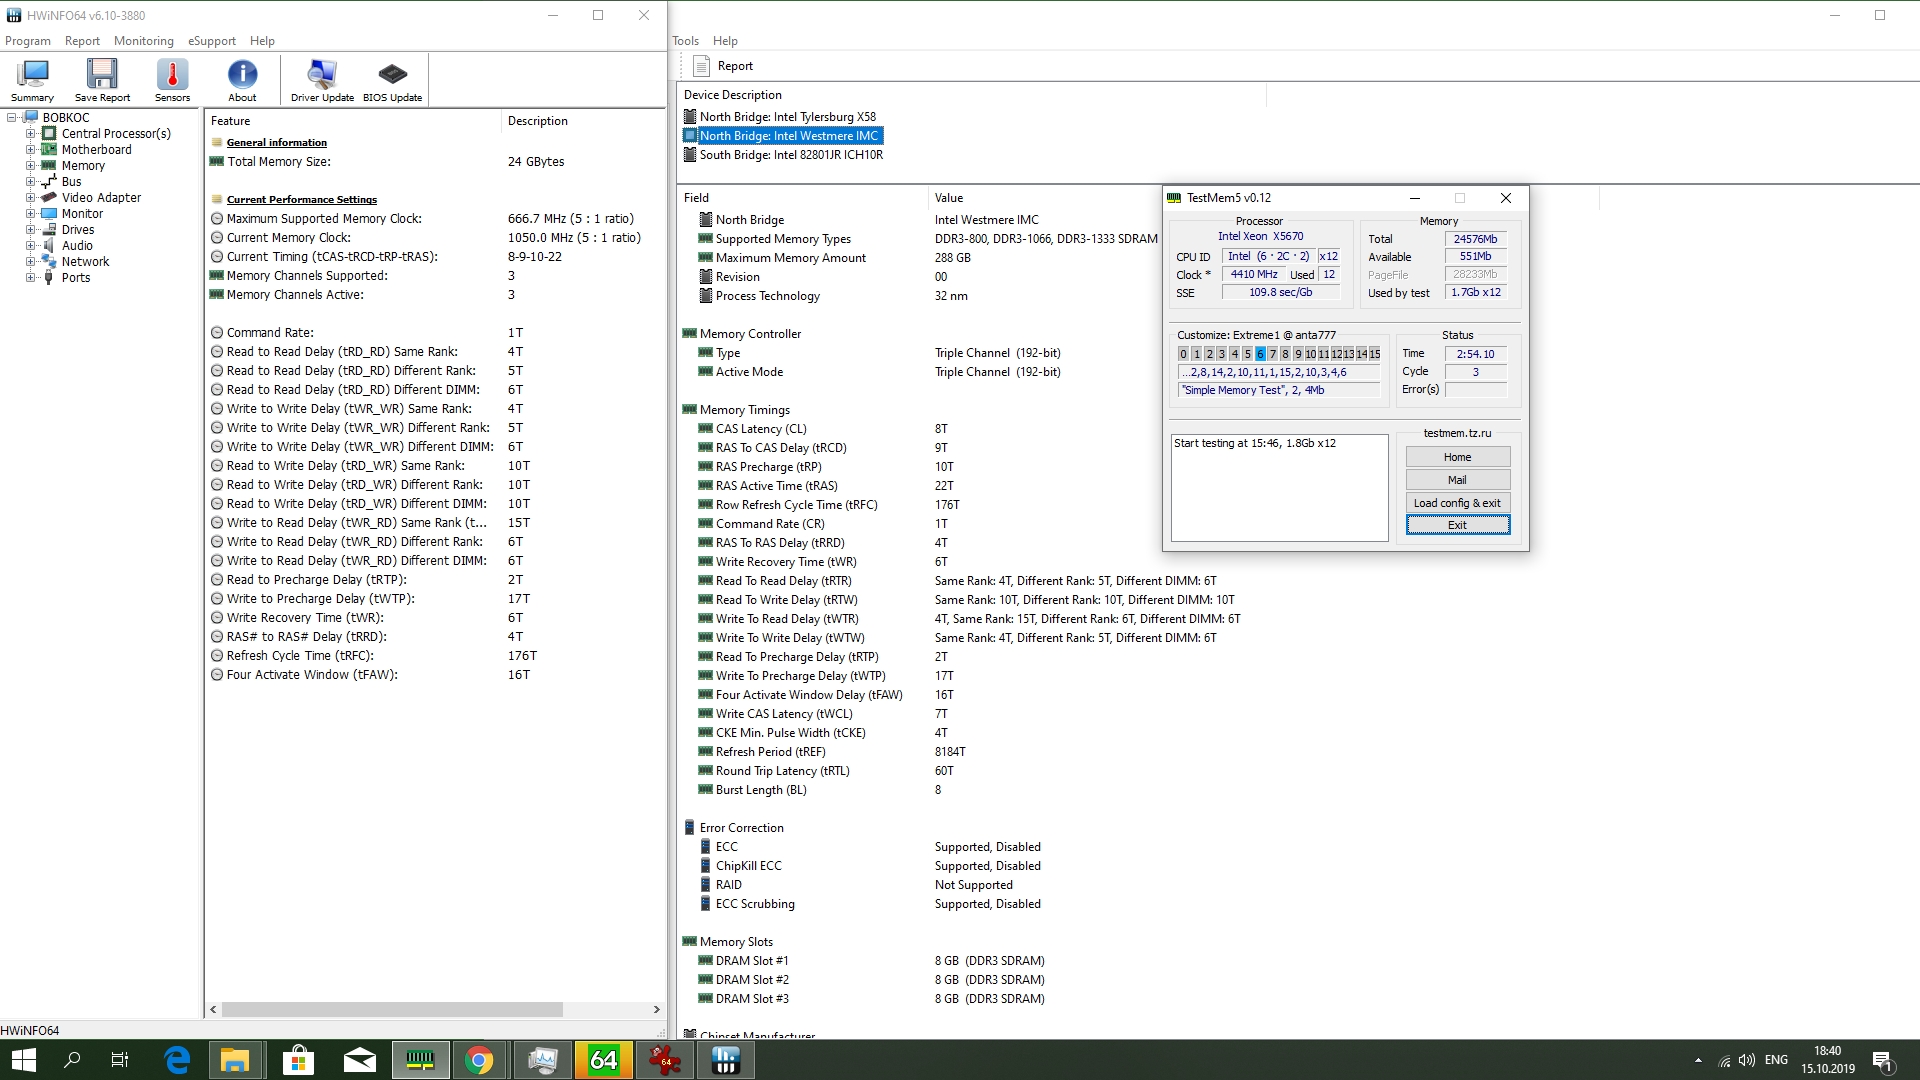Click the About info icon
Image resolution: width=1920 pixels, height=1080 pixels.
pyautogui.click(x=242, y=79)
